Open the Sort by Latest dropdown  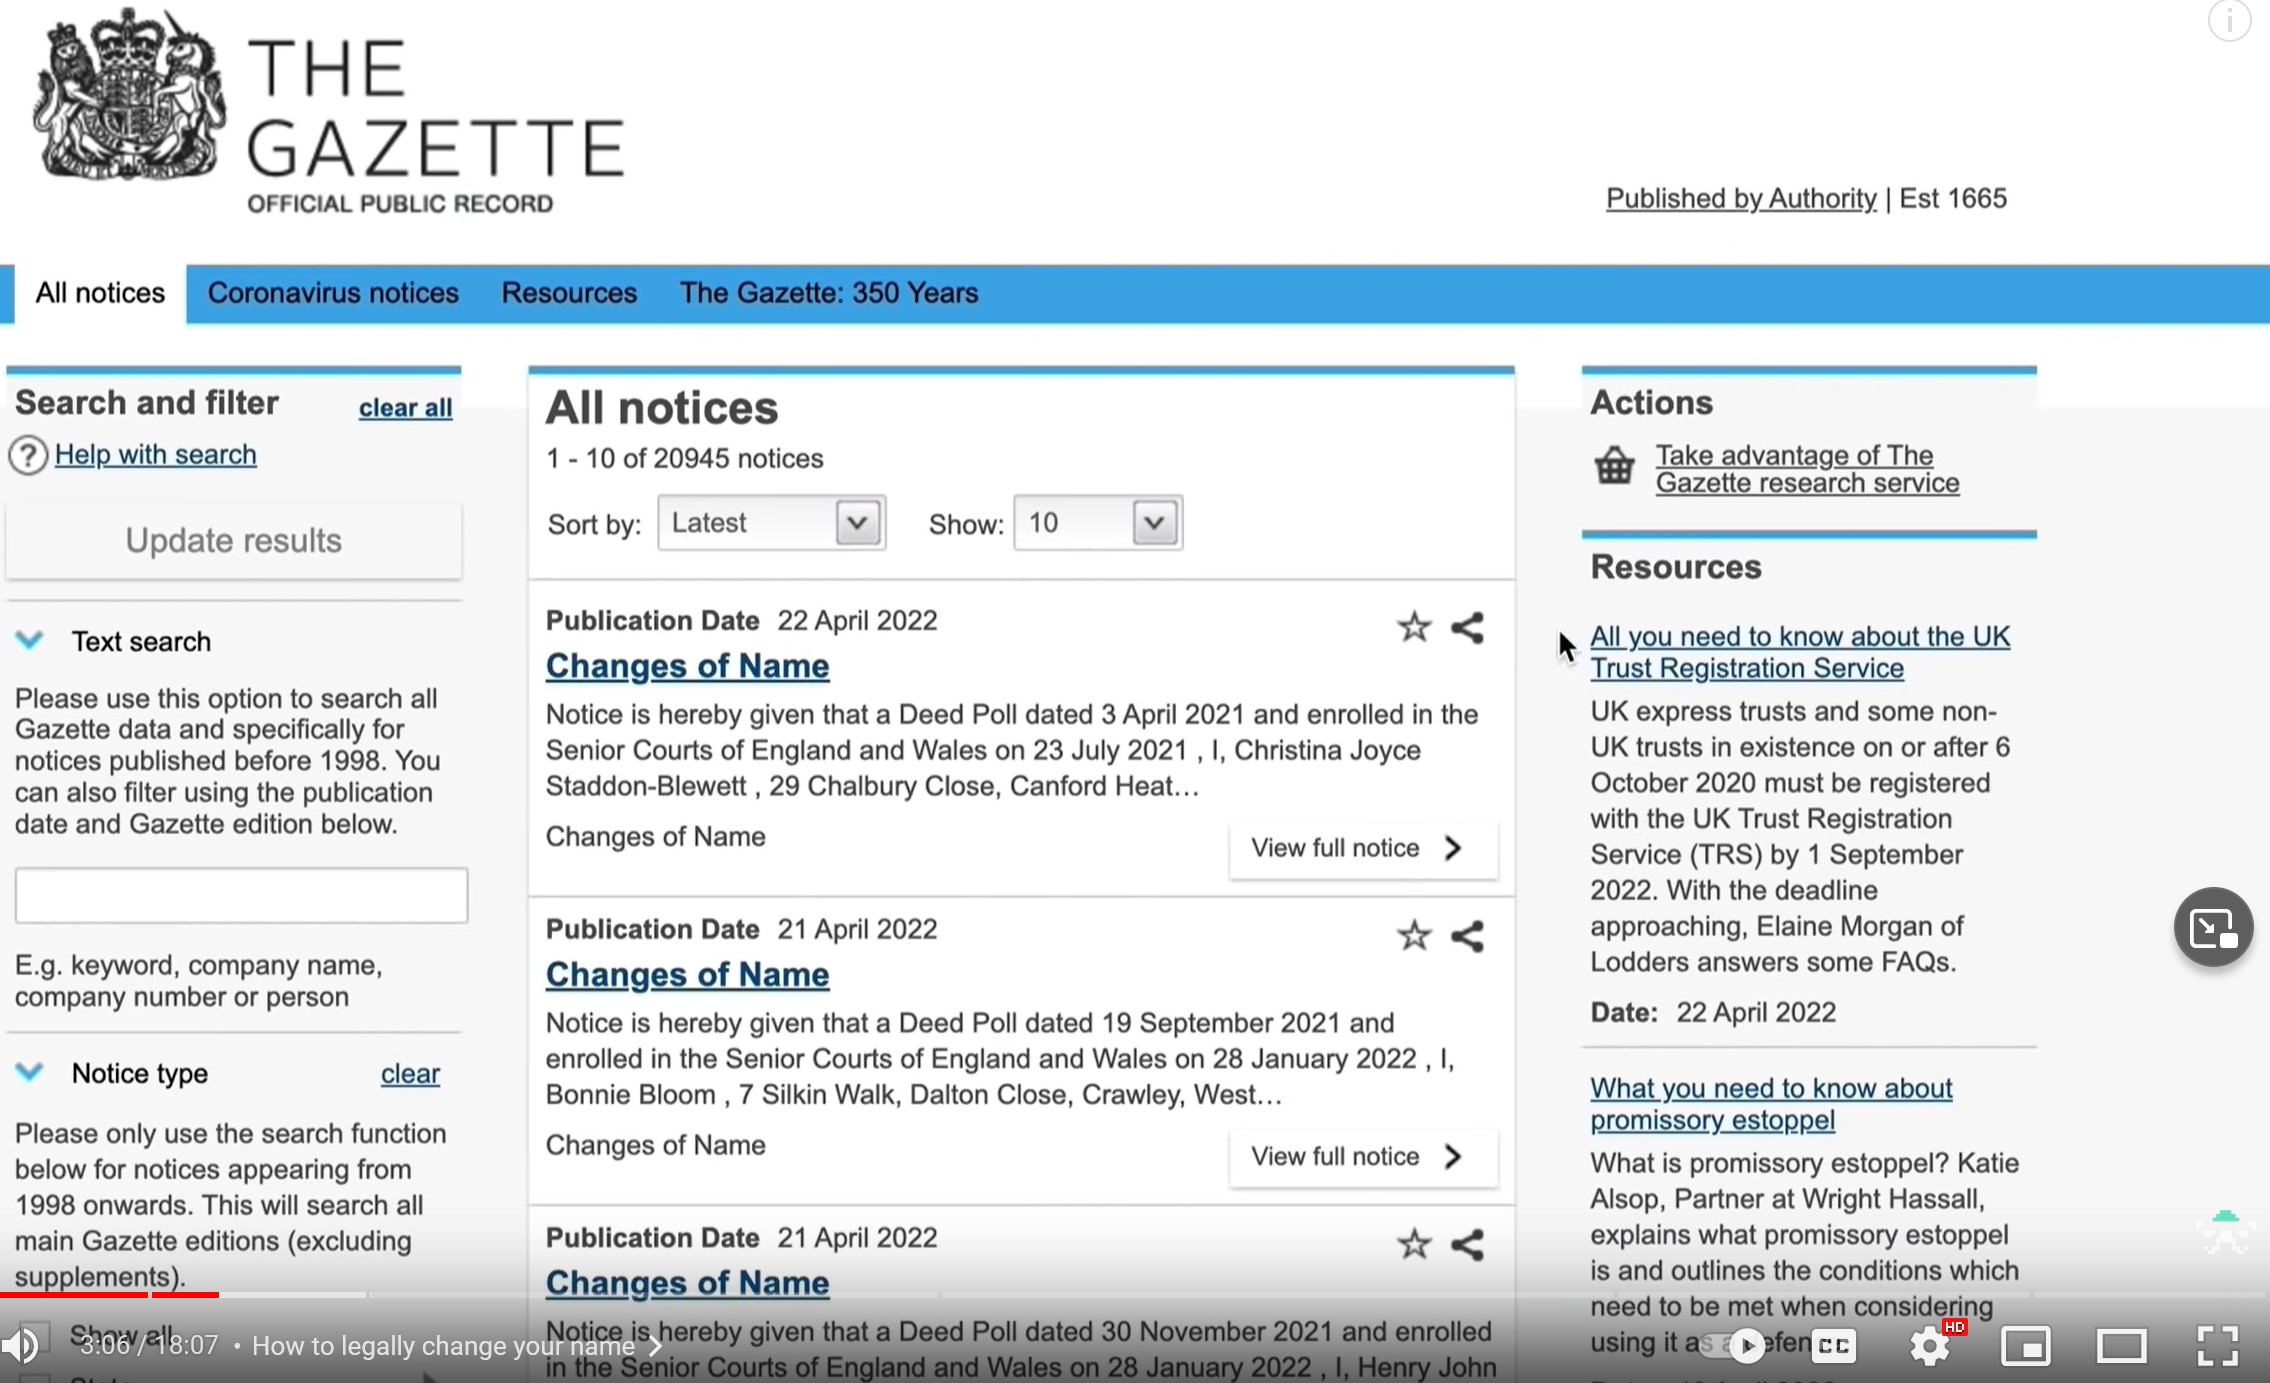click(771, 523)
